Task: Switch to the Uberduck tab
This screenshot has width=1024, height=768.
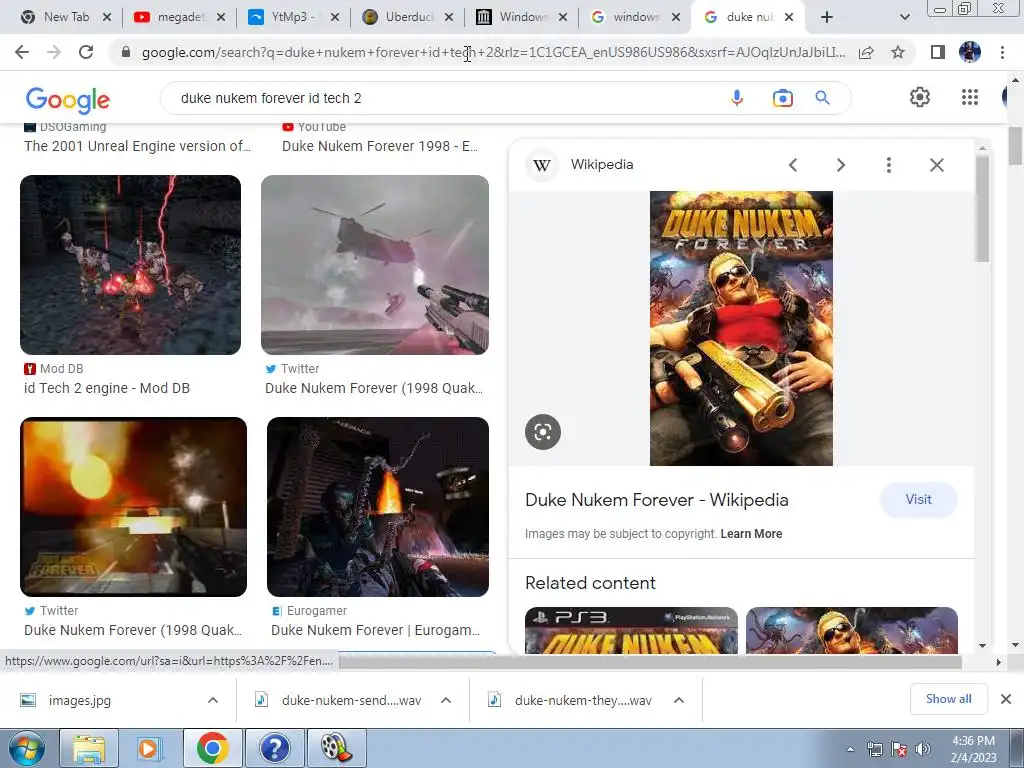Action: pos(408,17)
